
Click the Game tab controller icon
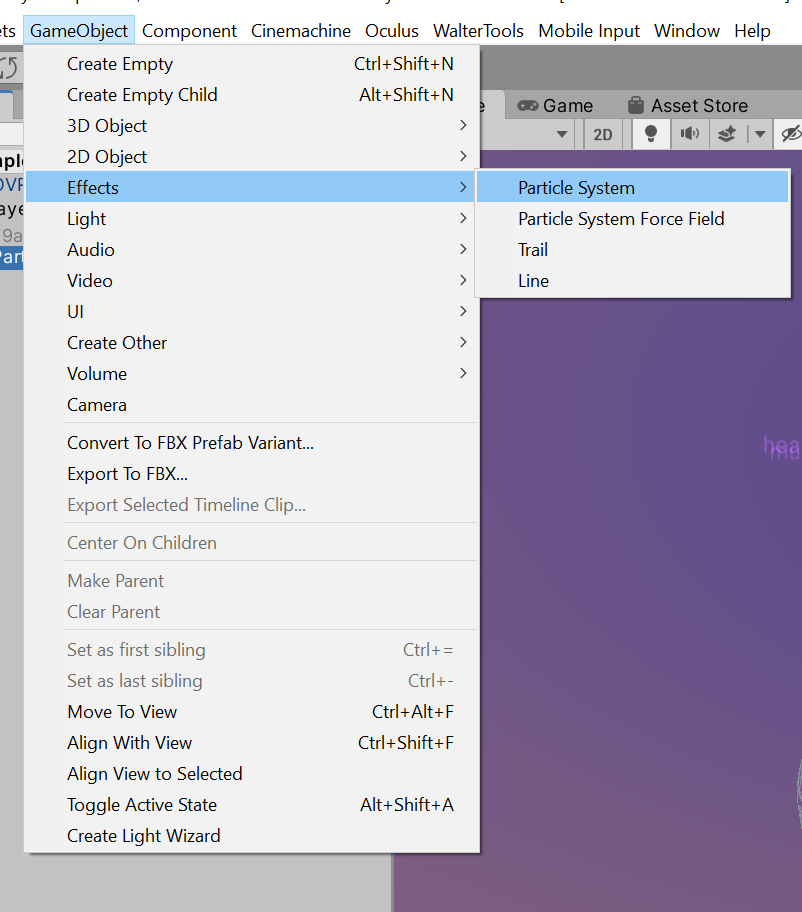coord(527,105)
